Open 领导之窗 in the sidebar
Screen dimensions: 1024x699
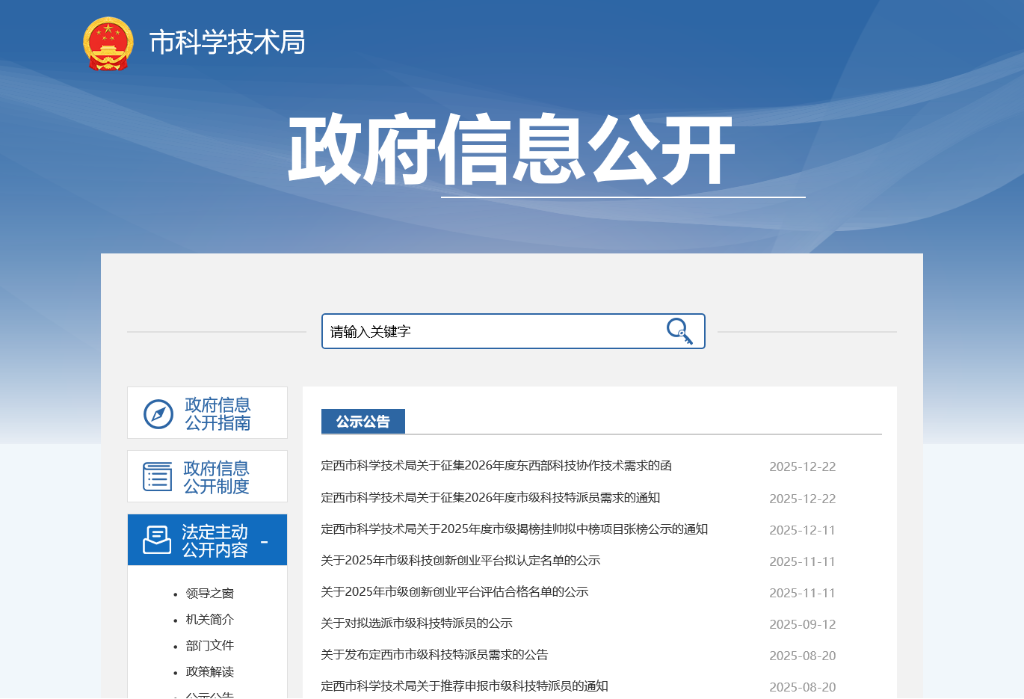(x=209, y=593)
